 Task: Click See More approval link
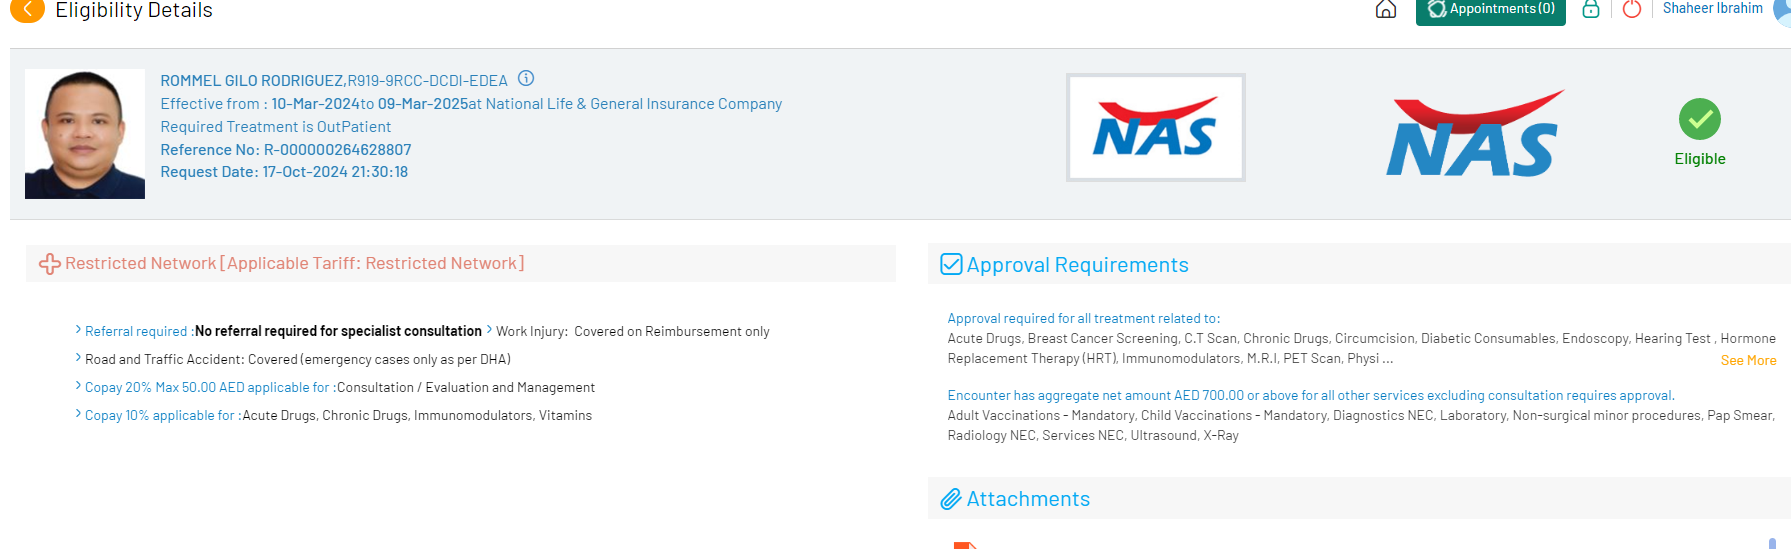[x=1748, y=361]
